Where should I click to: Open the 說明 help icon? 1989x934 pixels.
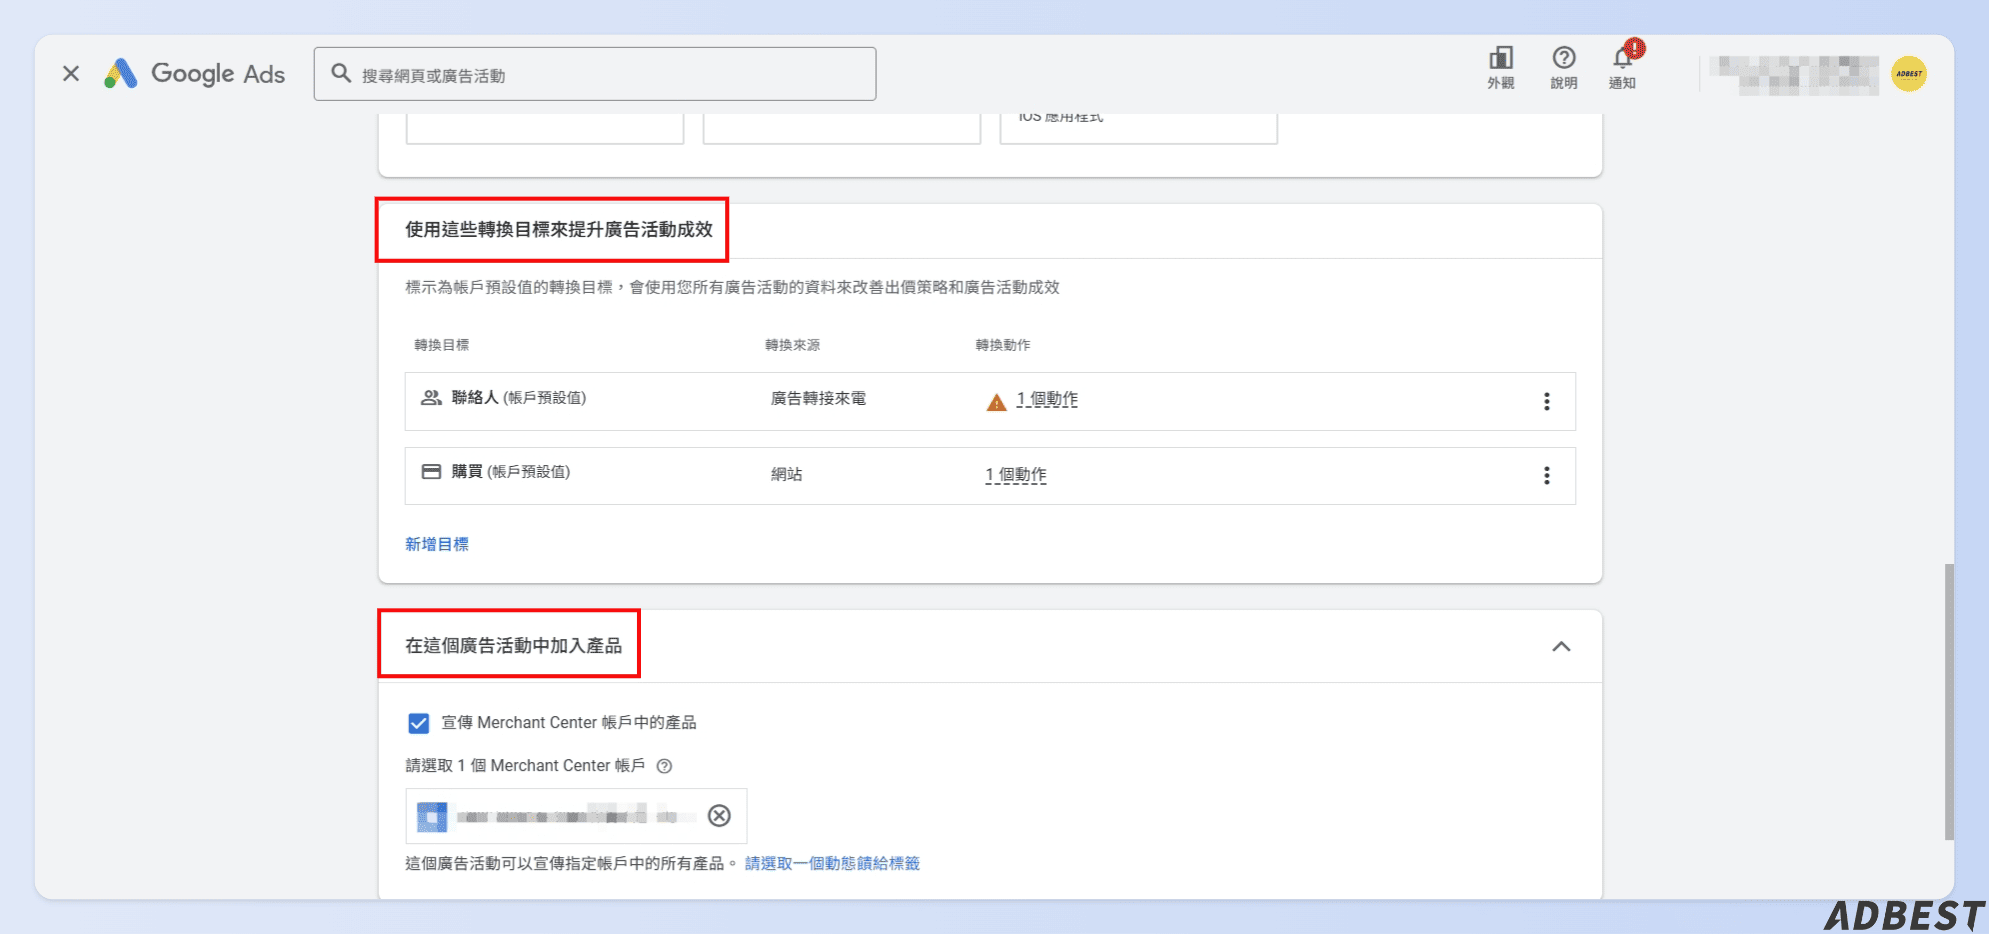click(x=1564, y=67)
